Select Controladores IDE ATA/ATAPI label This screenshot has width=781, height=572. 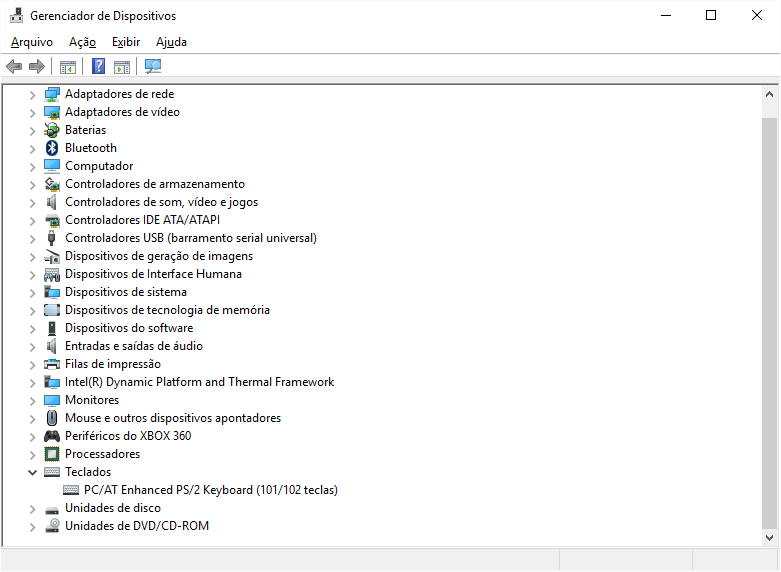point(142,220)
